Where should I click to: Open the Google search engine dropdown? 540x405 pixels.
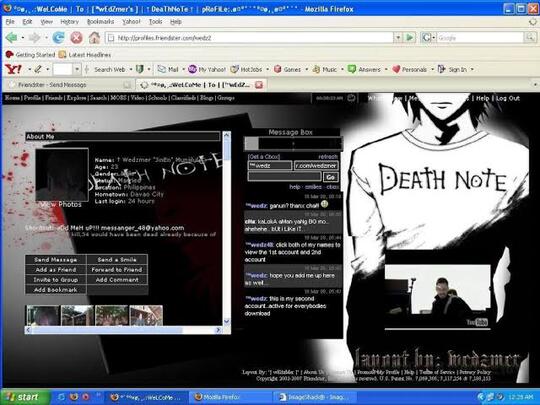coord(434,38)
